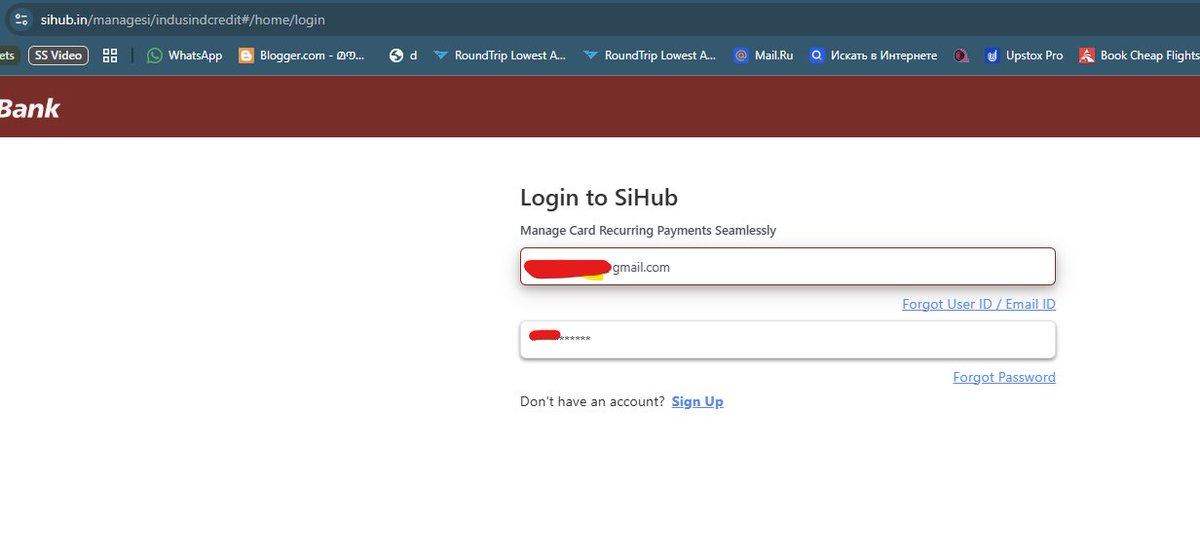The height and width of the screenshot is (560, 1200).
Task: Click the Forgot Password link
Action: [x=1004, y=377]
